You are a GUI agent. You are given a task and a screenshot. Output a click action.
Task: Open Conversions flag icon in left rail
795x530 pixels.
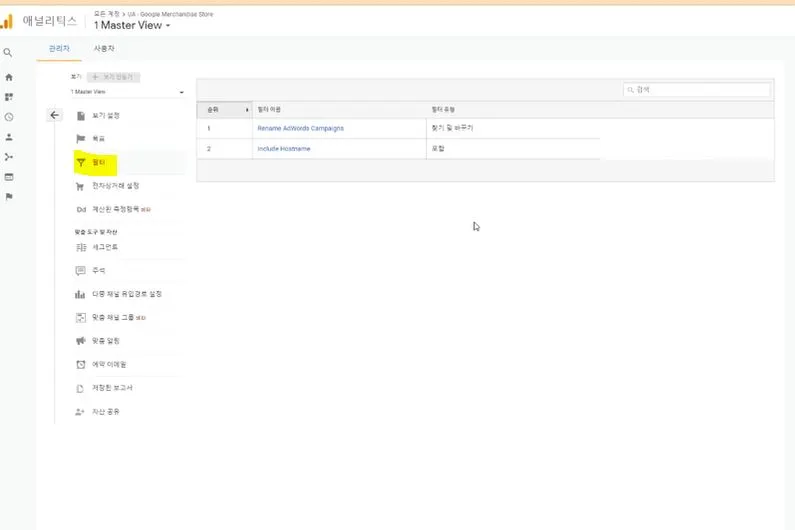[9, 197]
